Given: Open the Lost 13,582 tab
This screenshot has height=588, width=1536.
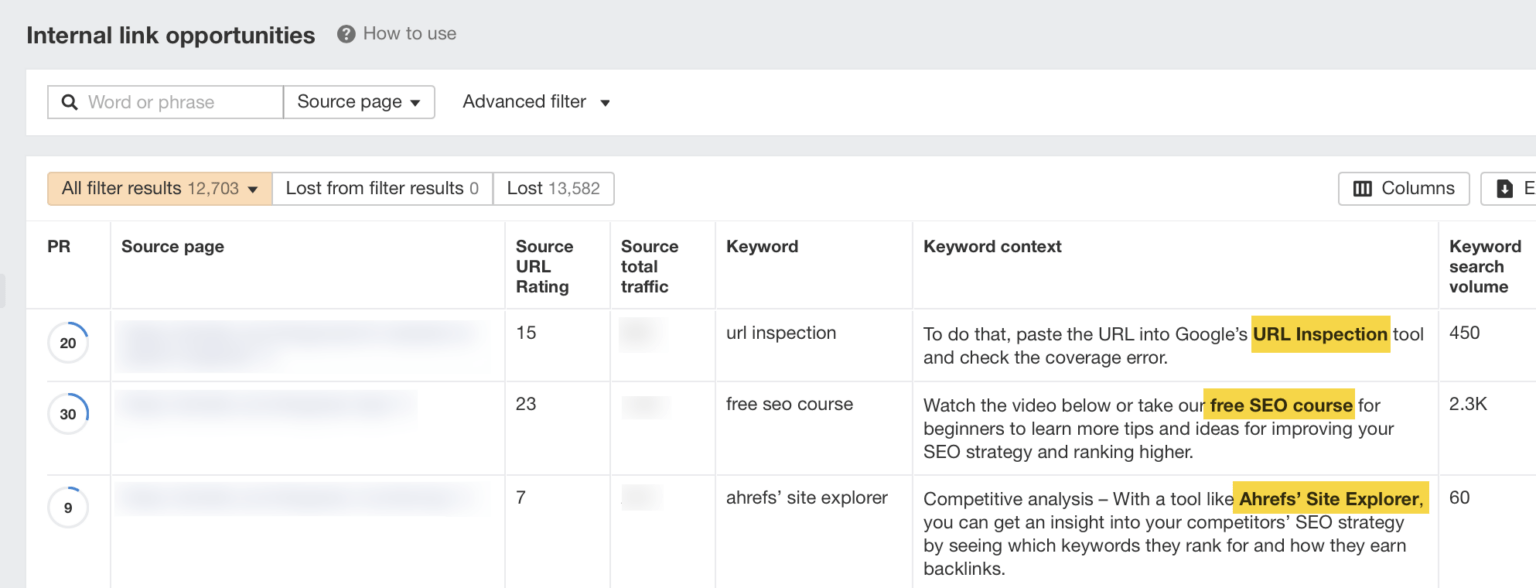Looking at the screenshot, I should coord(553,188).
